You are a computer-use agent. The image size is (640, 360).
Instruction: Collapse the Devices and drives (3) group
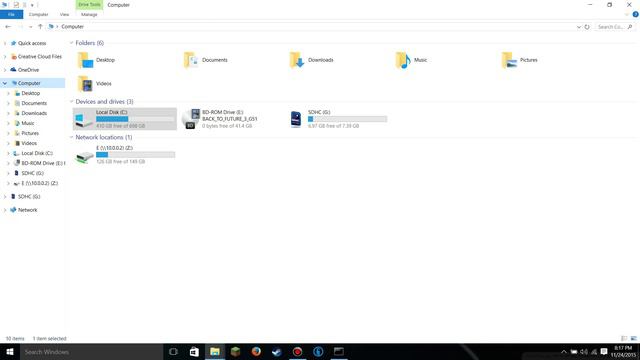coord(71,102)
